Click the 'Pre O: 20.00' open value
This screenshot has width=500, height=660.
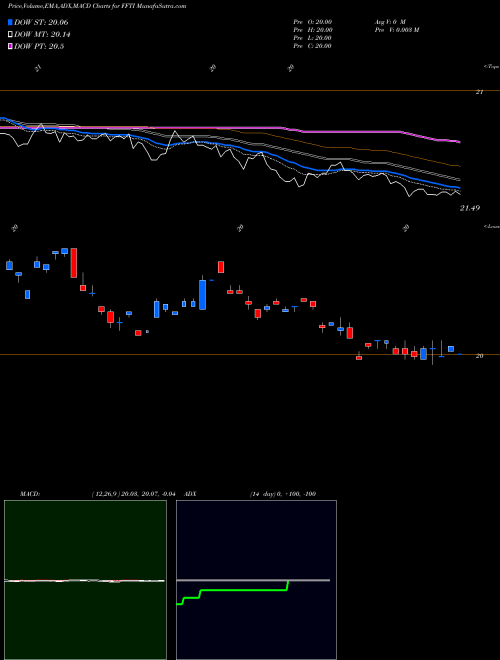click(313, 22)
